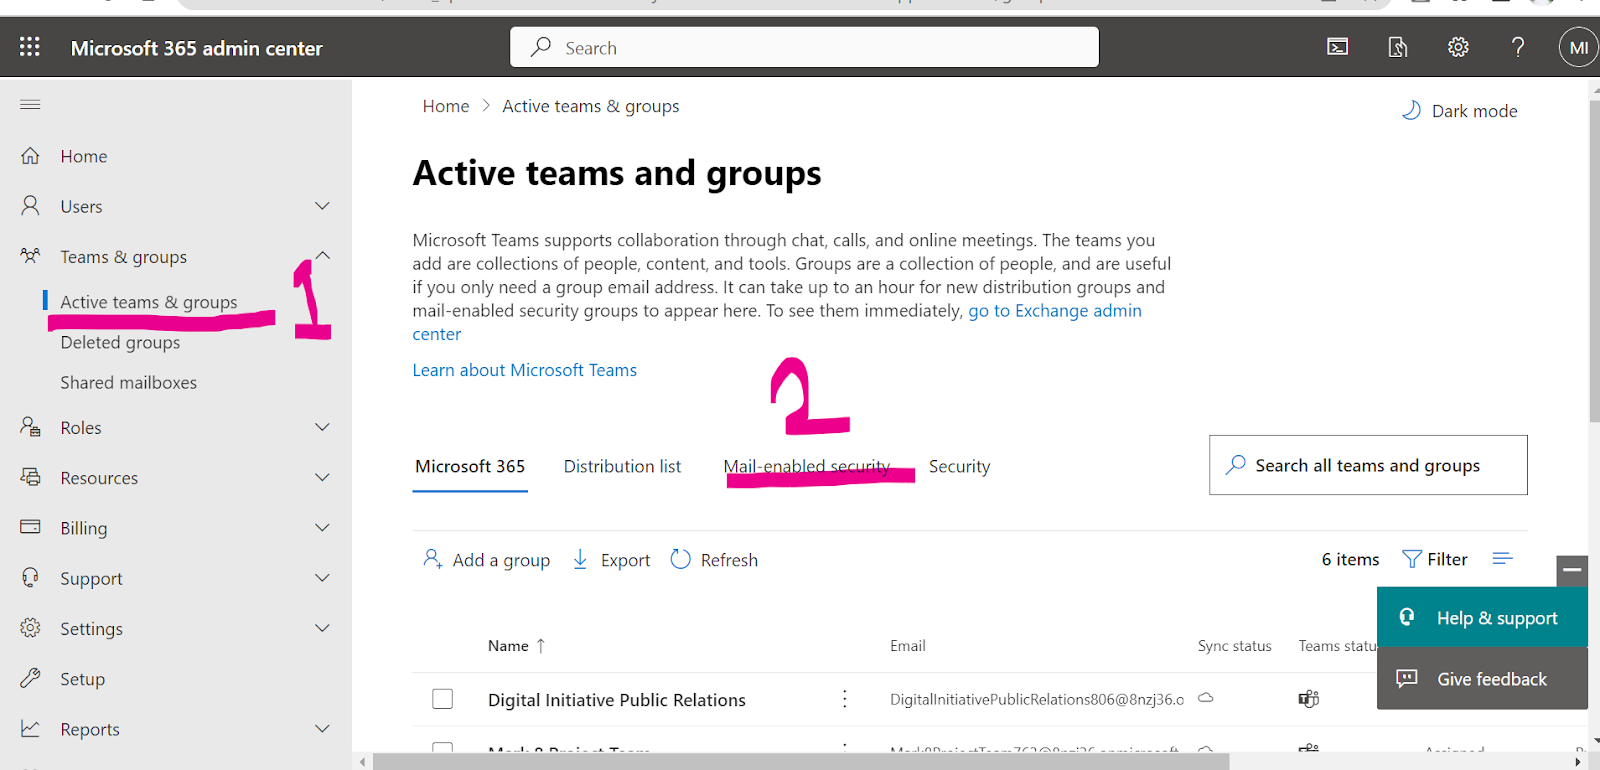Click the Refresh circular arrow icon
The height and width of the screenshot is (770, 1600).
[681, 559]
